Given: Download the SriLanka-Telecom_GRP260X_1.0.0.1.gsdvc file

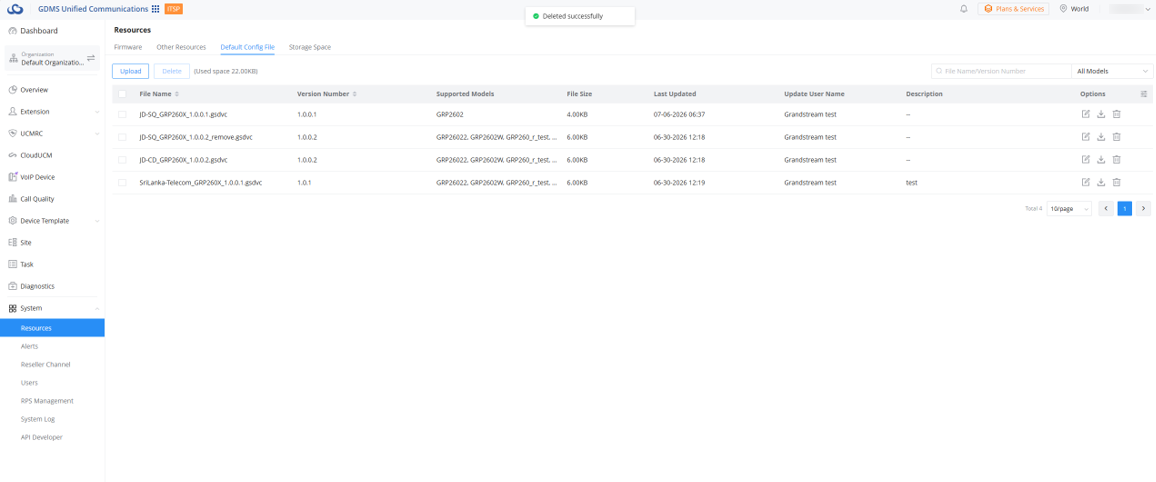Looking at the screenshot, I should click(1101, 182).
